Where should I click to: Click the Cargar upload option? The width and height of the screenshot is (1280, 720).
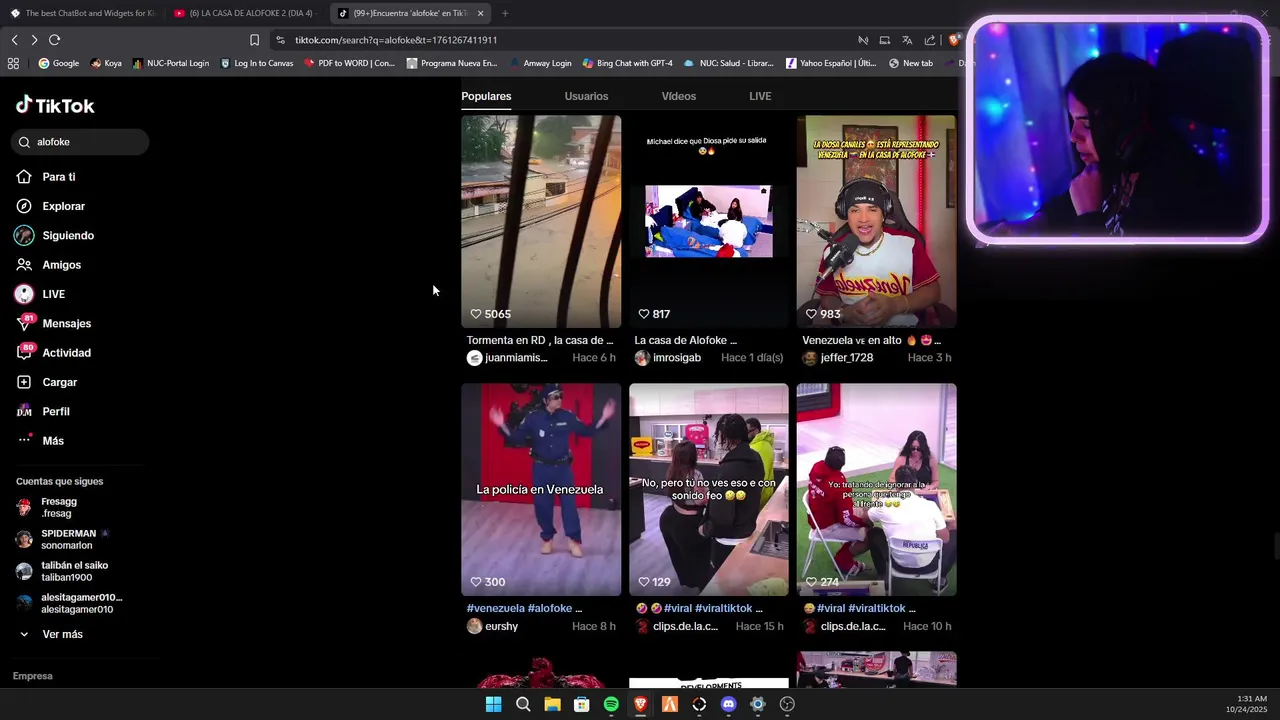click(x=46, y=382)
